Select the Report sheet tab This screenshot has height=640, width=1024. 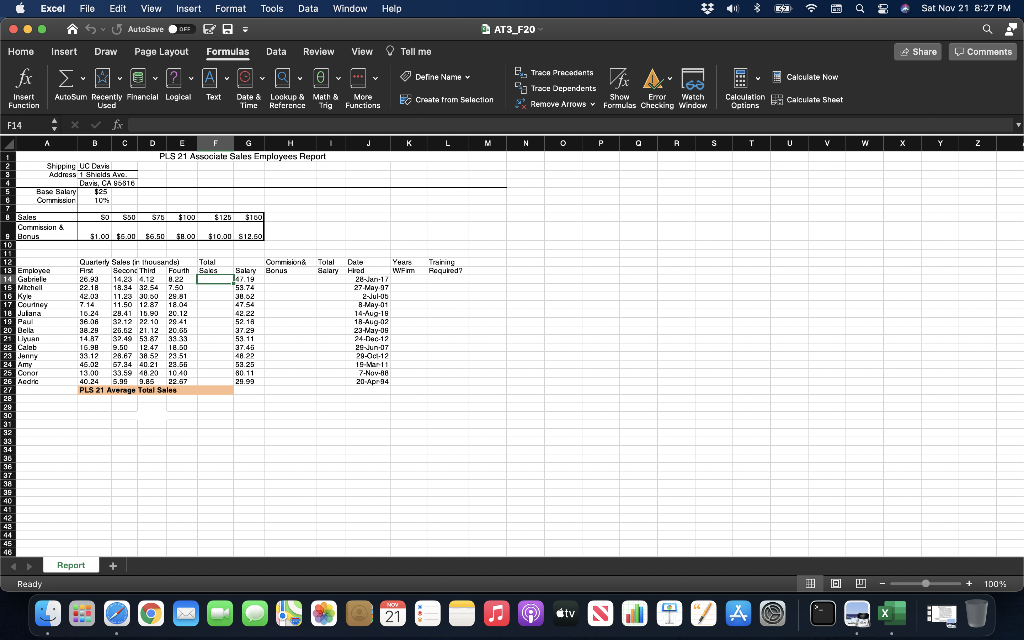(71, 566)
